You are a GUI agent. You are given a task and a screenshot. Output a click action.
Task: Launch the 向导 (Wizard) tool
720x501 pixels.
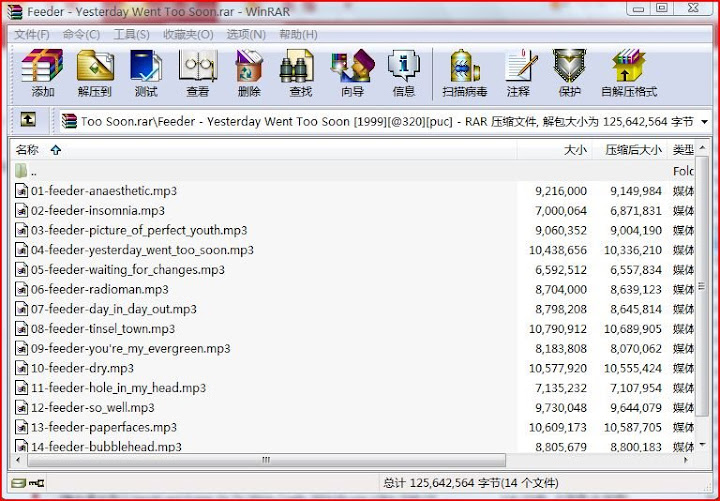tap(352, 73)
